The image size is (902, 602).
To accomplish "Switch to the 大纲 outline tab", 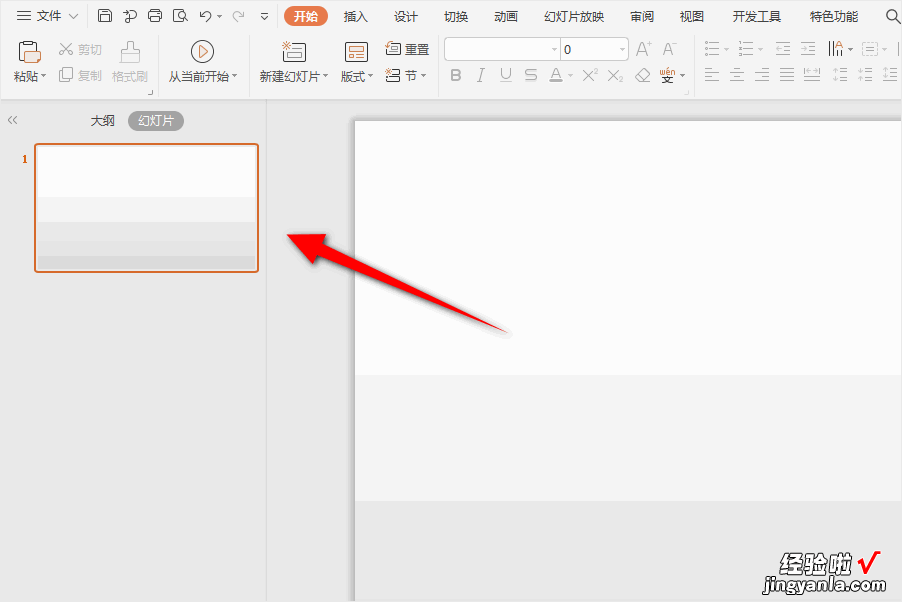I will pyautogui.click(x=103, y=121).
